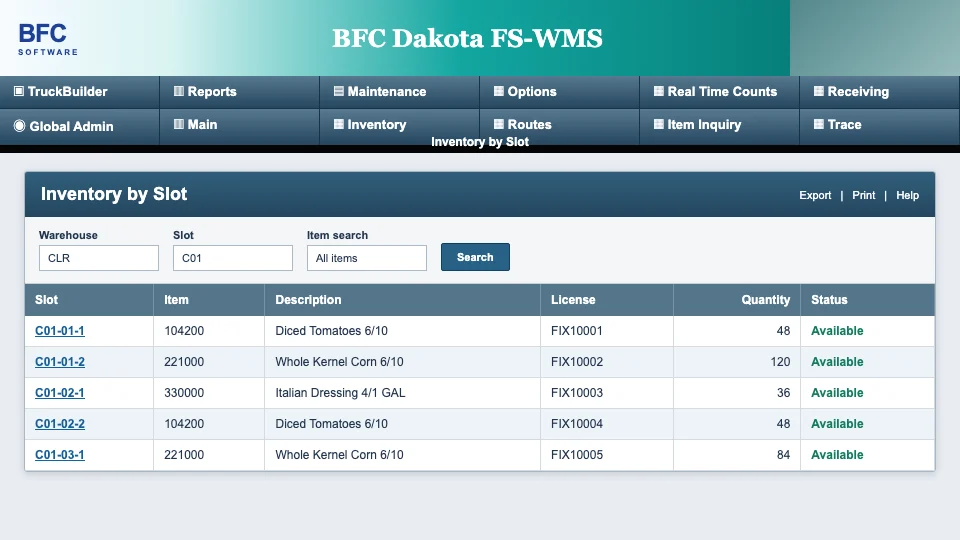
Task: Click the Maintenance menu icon
Action: click(x=339, y=91)
